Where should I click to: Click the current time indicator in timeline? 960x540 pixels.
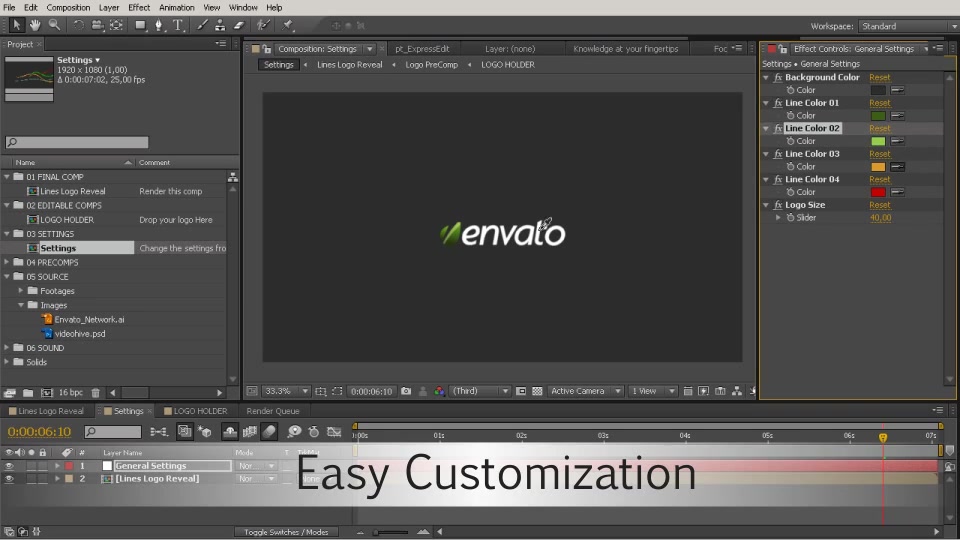pos(883,437)
